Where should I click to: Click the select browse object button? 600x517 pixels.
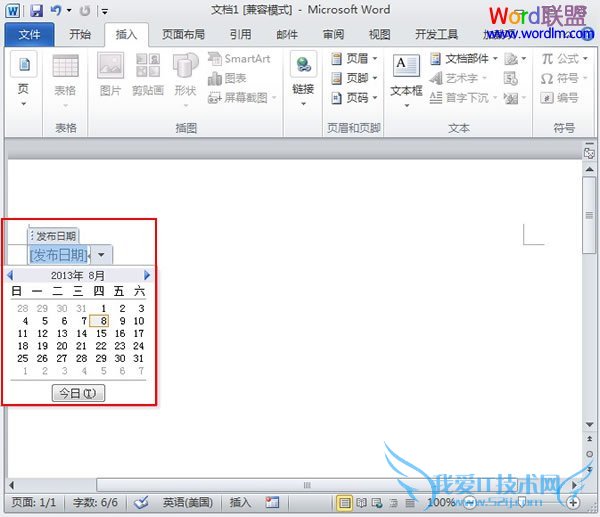(x=590, y=454)
